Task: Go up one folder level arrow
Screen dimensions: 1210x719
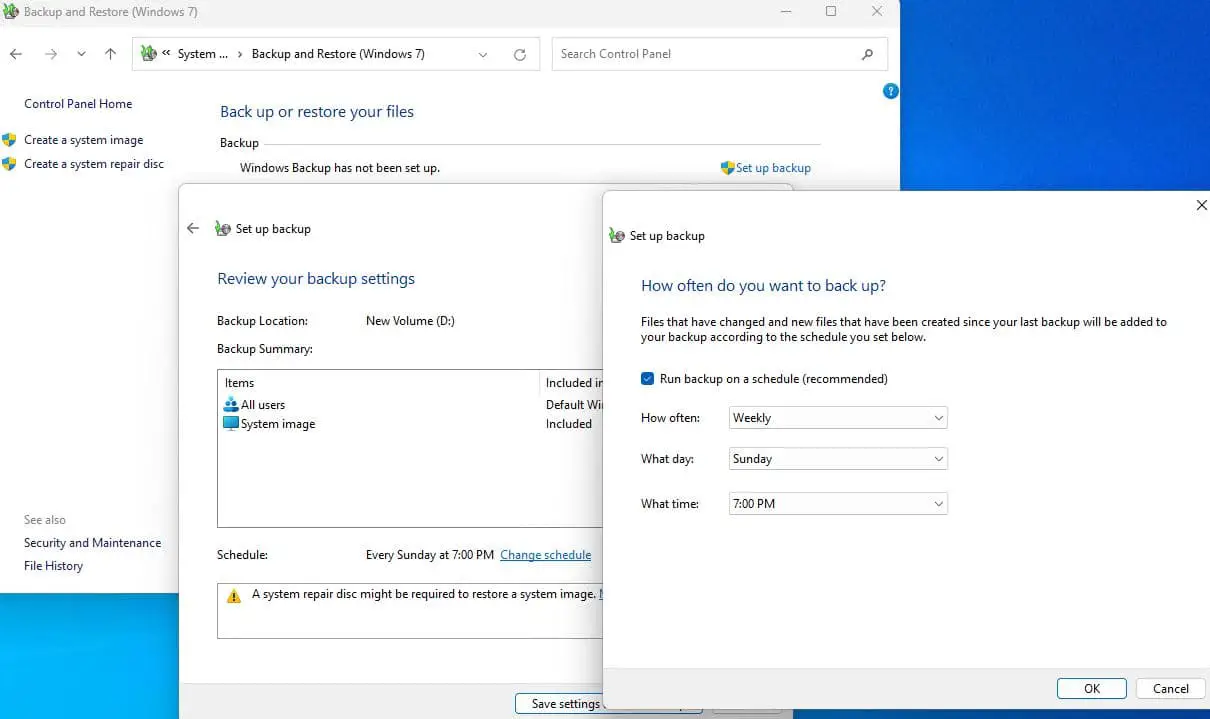Action: tap(110, 54)
